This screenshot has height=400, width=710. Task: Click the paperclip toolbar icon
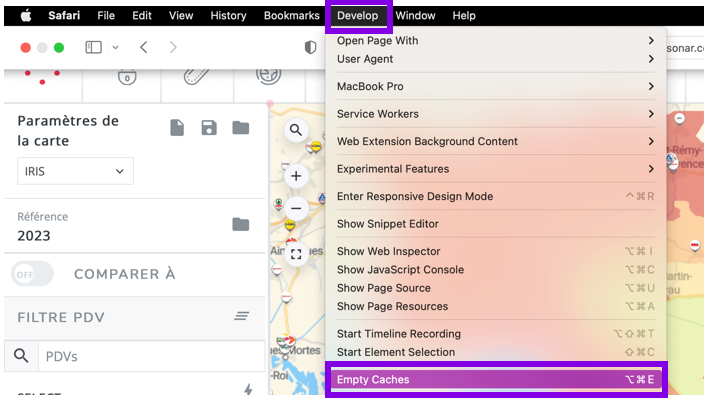coord(197,76)
